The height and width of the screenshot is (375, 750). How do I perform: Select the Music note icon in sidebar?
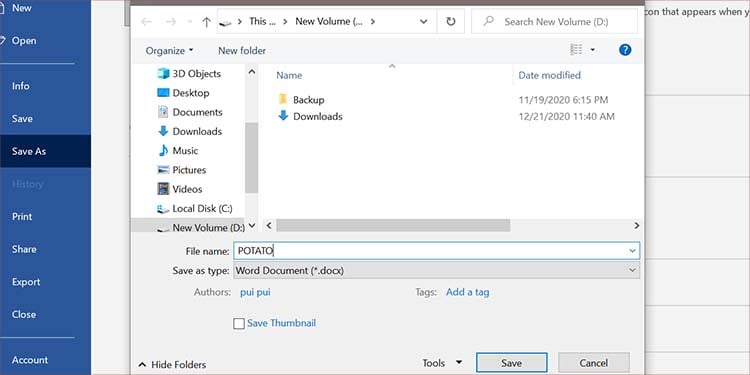click(x=164, y=151)
